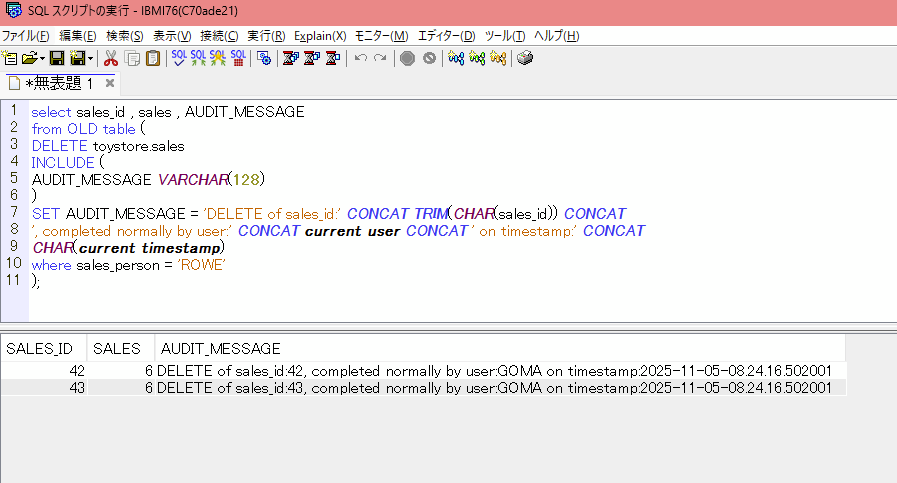Screen dimensions: 897x483
Task: Click the Paste clipboard icon
Action: [153, 58]
